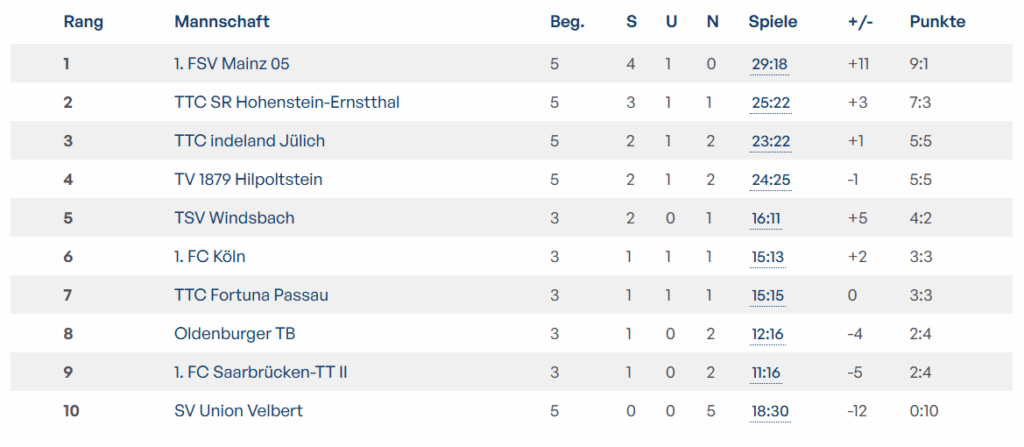Click the Punkte column header
1024x447 pixels.
[937, 22]
